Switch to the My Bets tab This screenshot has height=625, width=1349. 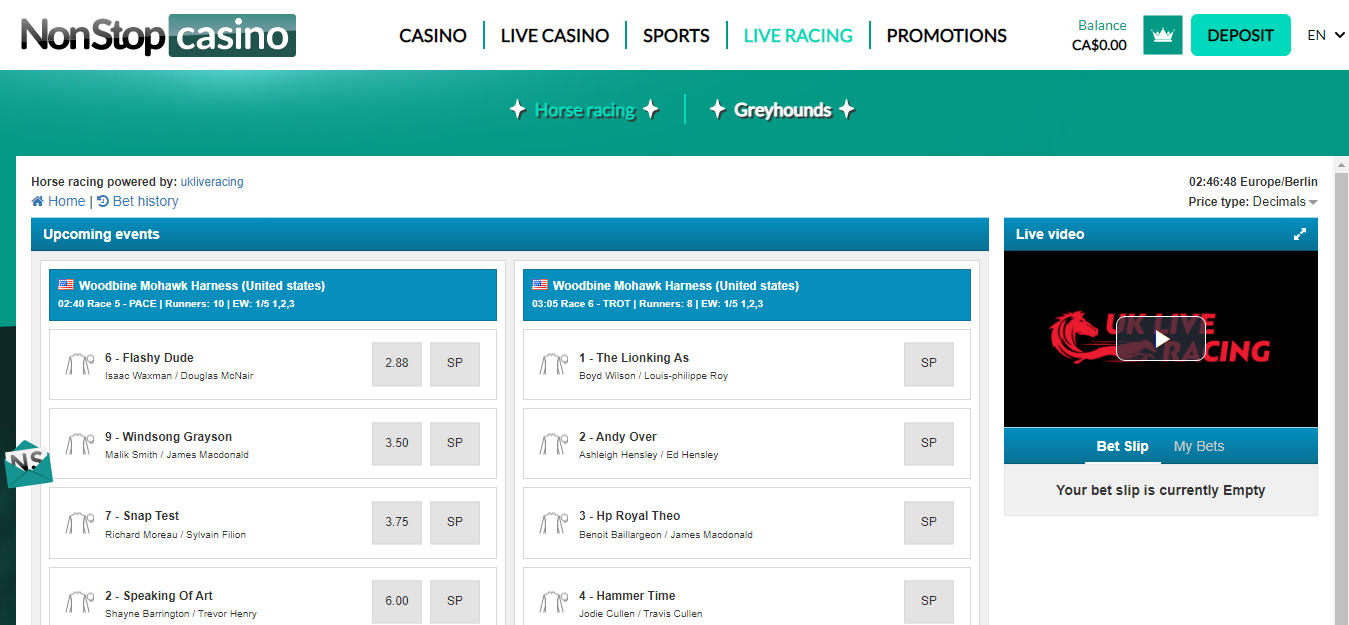click(1199, 446)
